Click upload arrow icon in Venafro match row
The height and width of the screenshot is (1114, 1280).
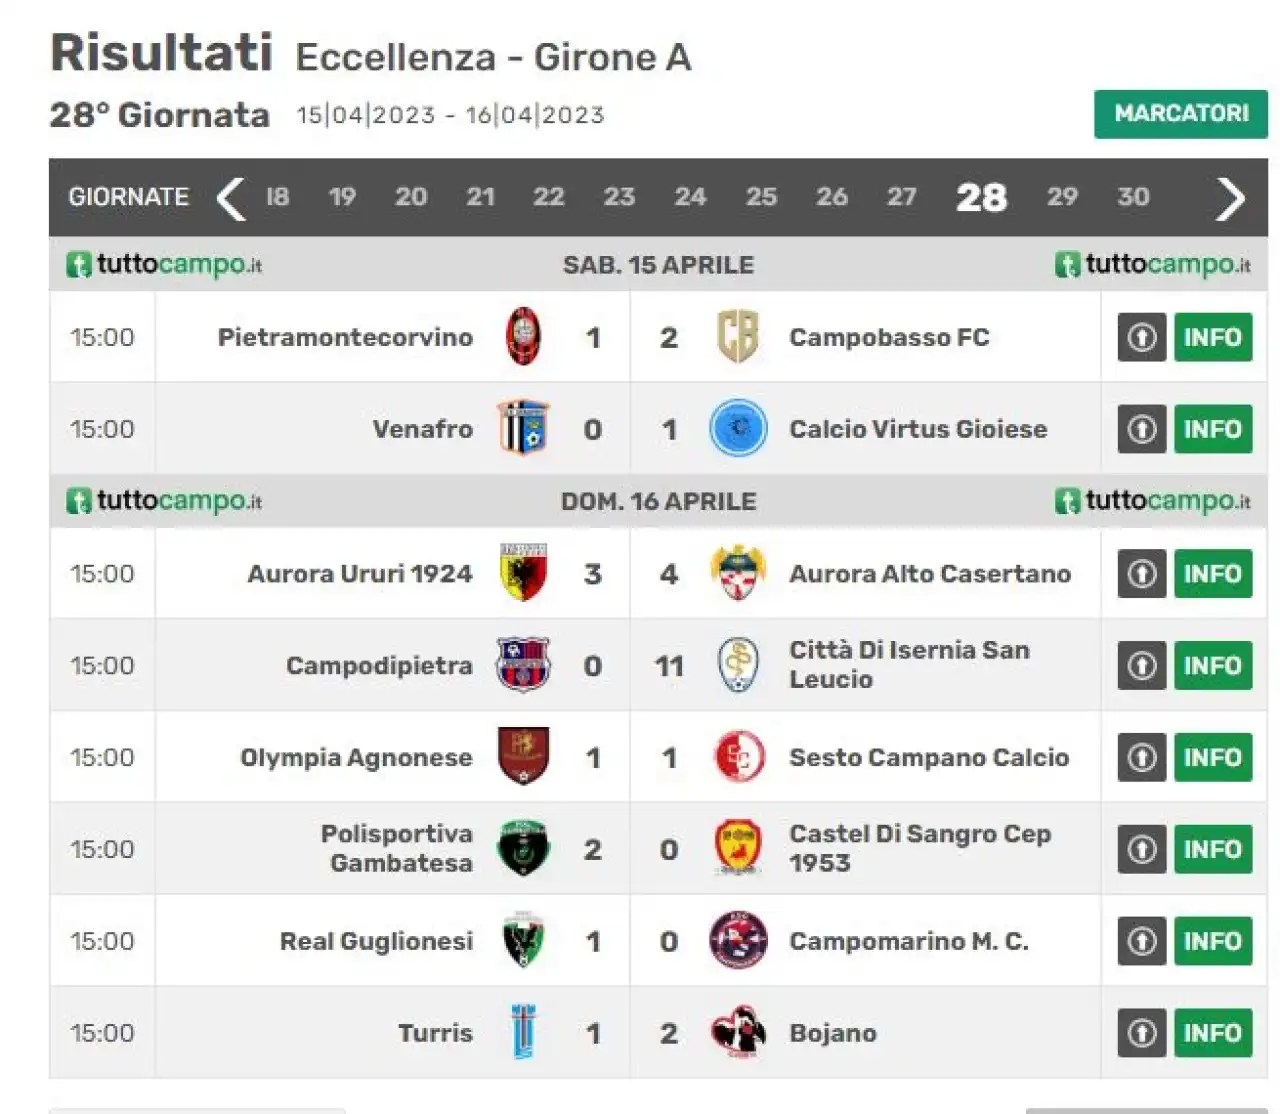(1142, 429)
